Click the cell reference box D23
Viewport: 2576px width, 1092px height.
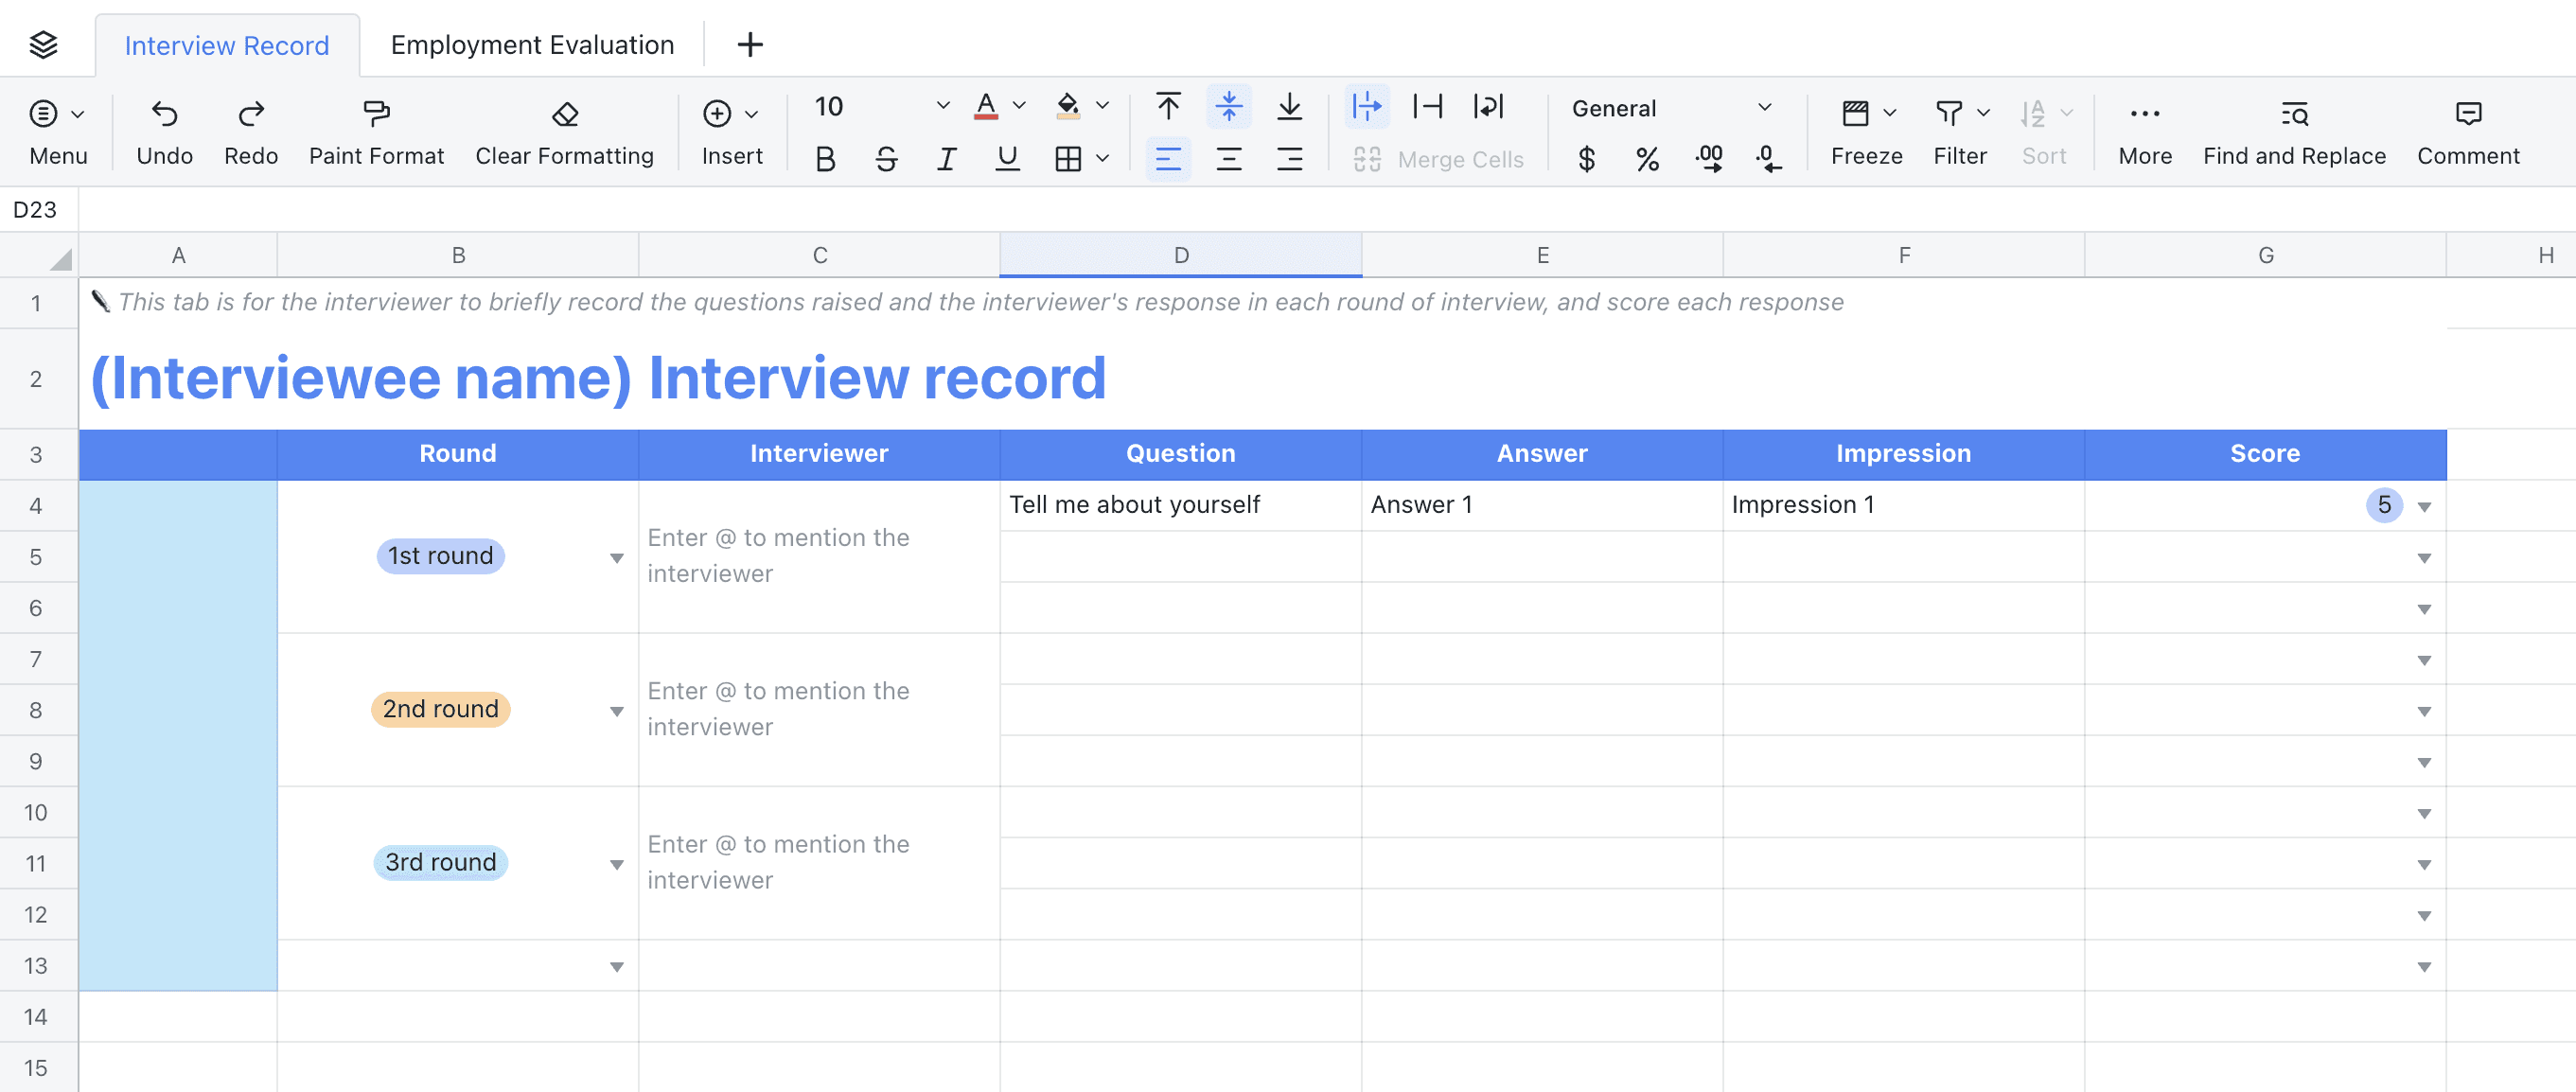point(35,210)
